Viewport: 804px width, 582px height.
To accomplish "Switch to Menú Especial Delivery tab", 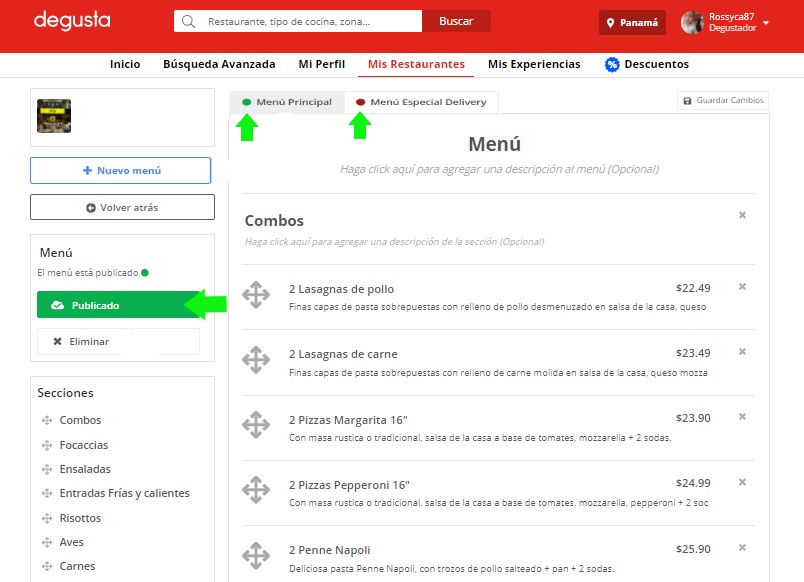I will click(421, 102).
